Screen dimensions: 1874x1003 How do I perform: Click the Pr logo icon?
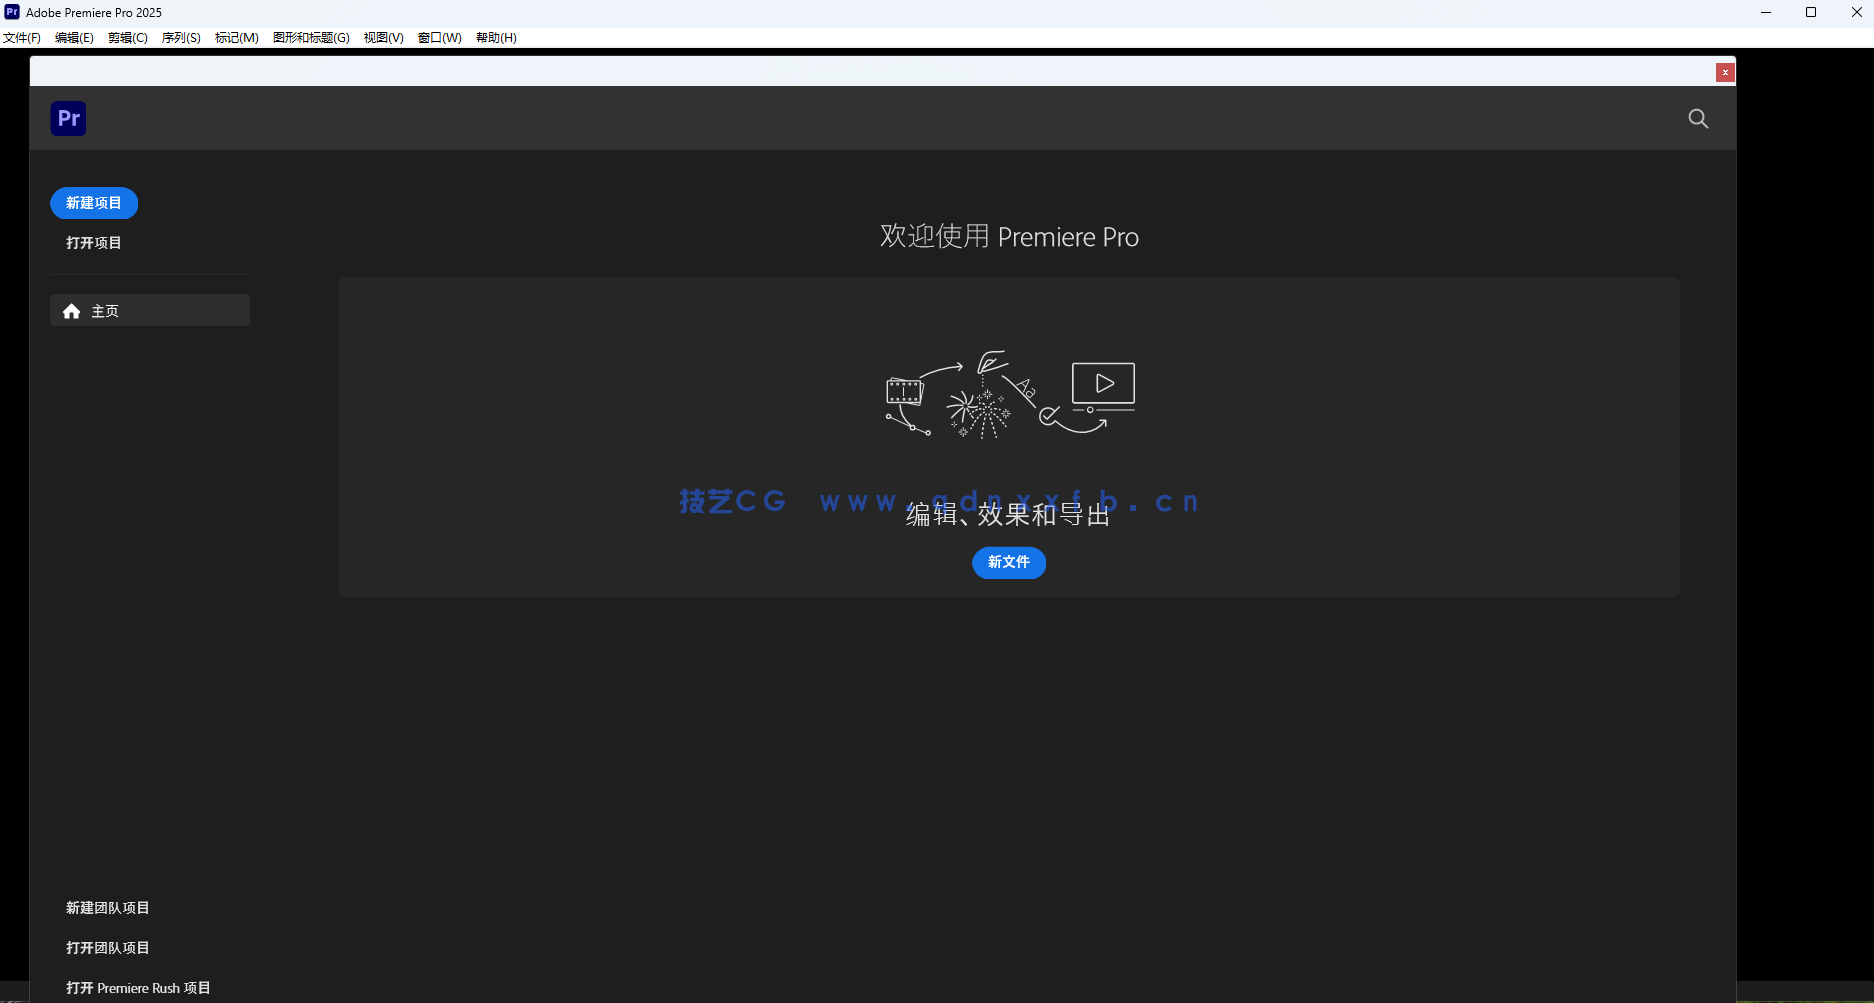67,118
